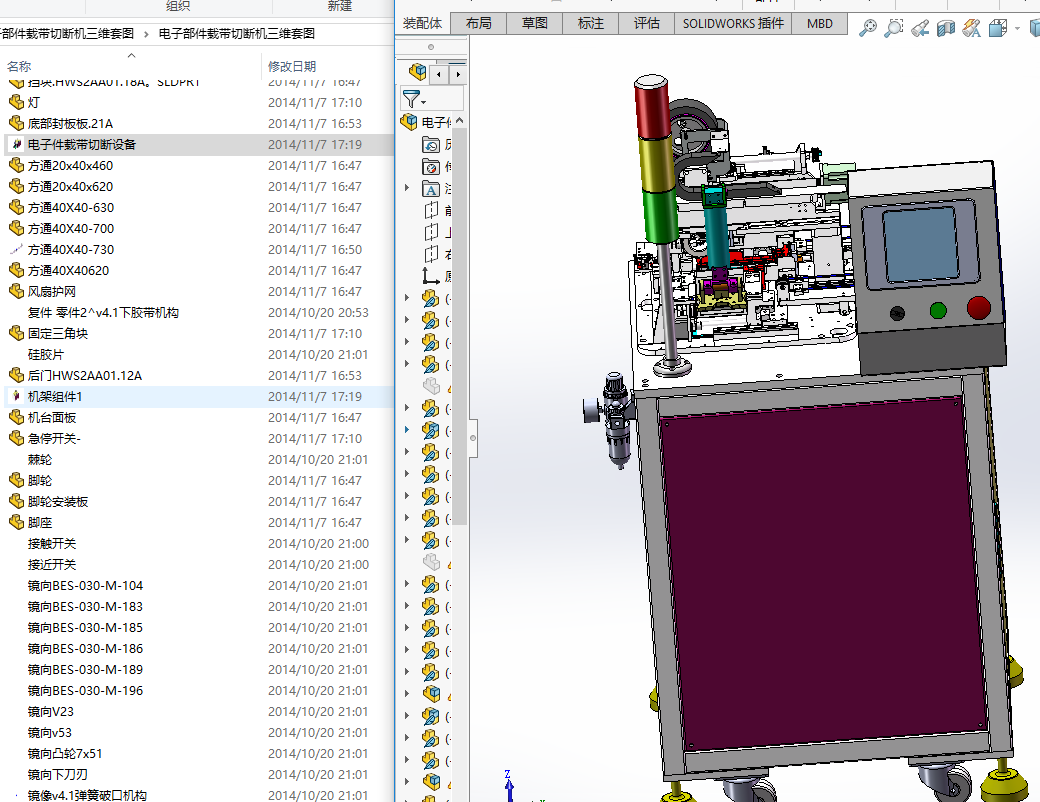Click the Previous View icon

pyautogui.click(x=920, y=29)
